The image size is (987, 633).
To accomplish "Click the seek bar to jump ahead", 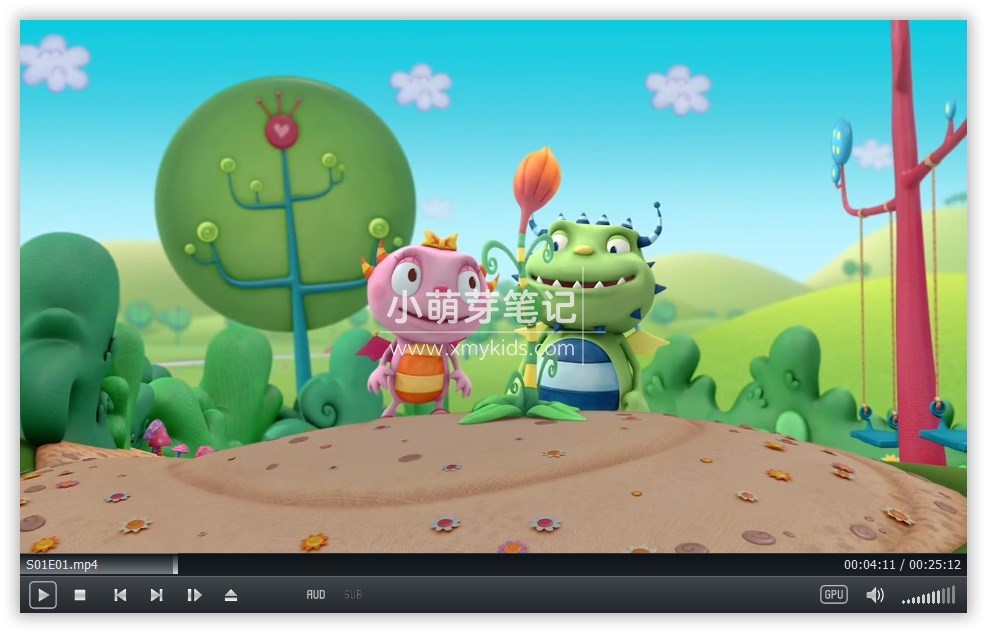I will tap(500, 565).
